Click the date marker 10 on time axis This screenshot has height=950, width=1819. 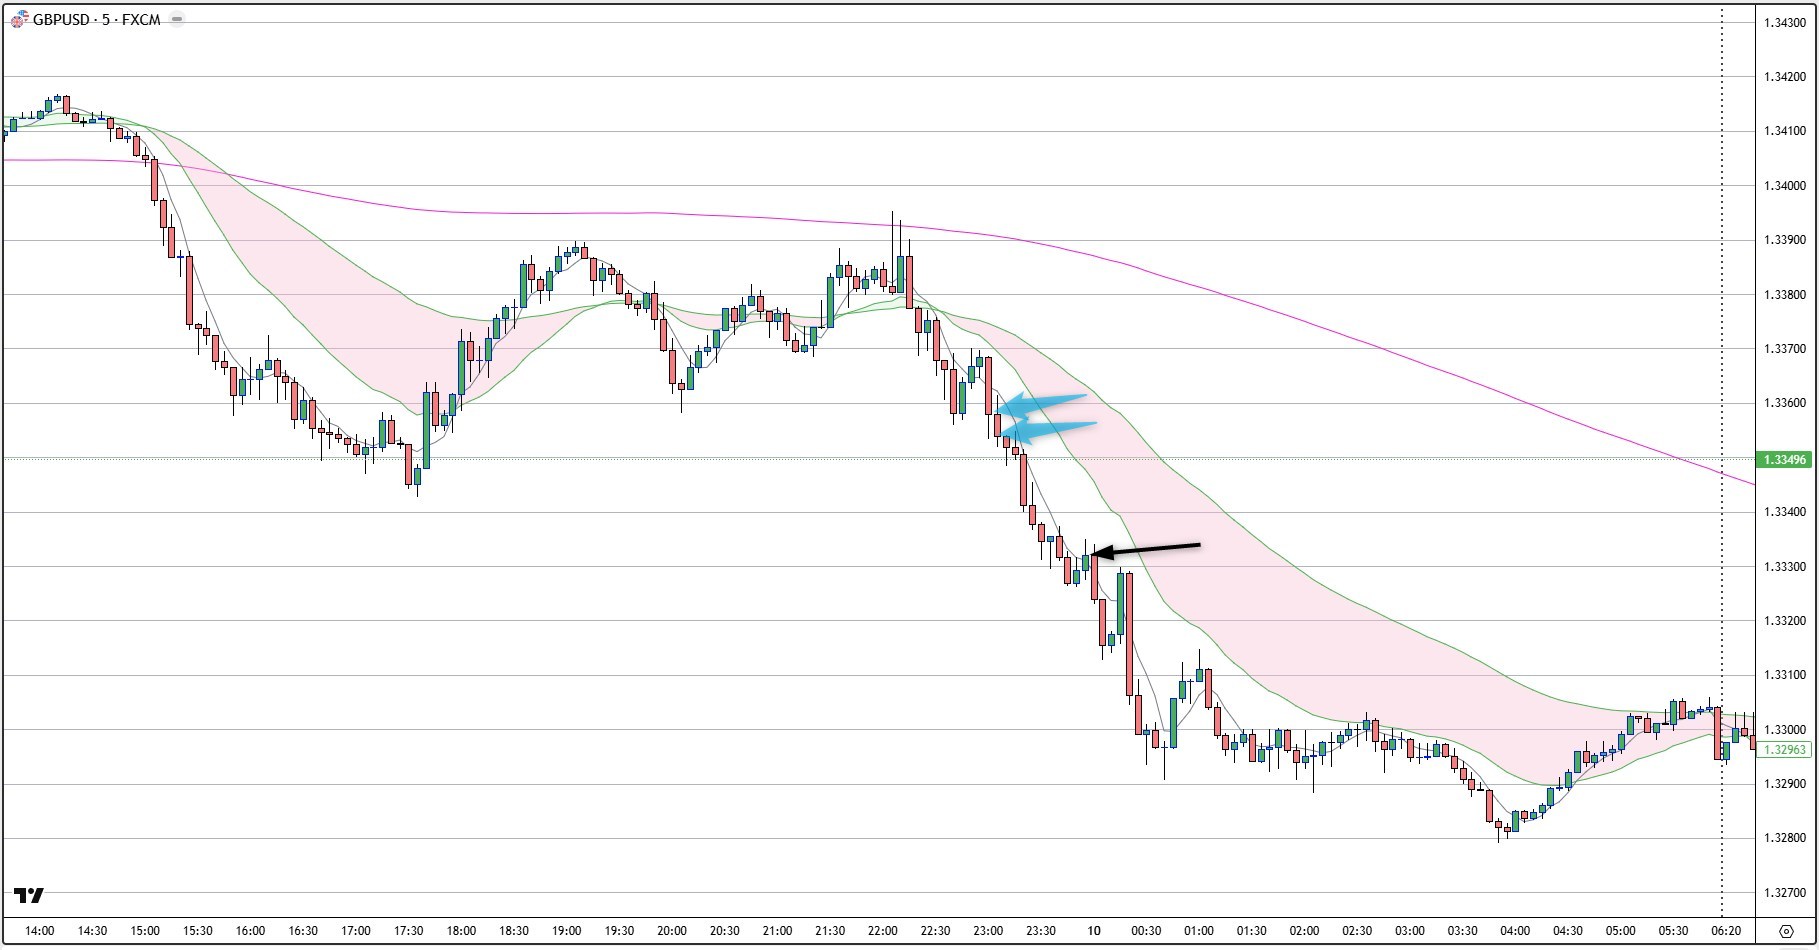coord(1094,931)
